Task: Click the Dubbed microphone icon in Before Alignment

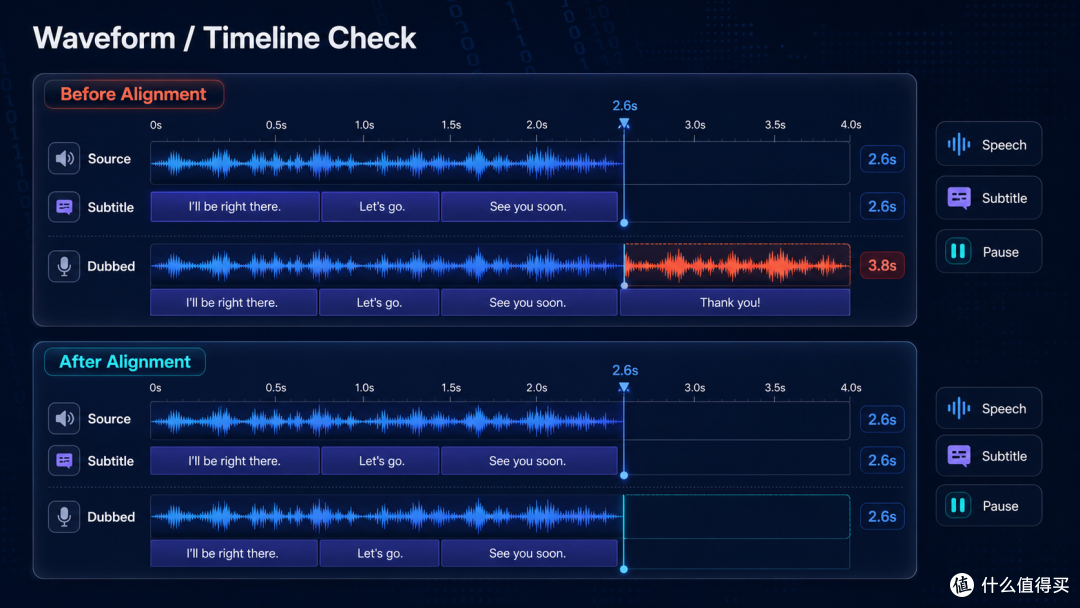Action: (x=64, y=266)
